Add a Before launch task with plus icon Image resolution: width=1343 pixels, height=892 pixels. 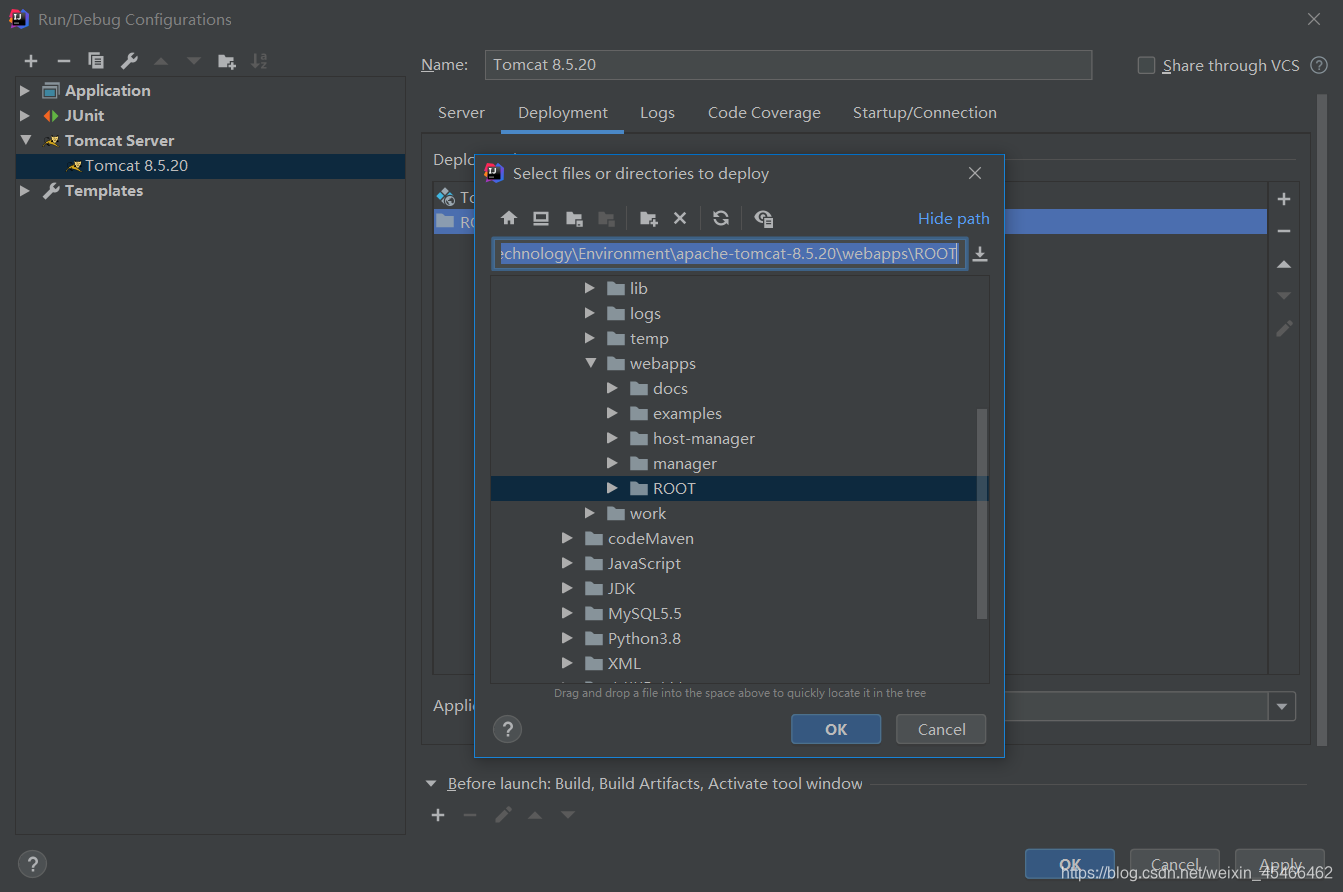(x=438, y=815)
